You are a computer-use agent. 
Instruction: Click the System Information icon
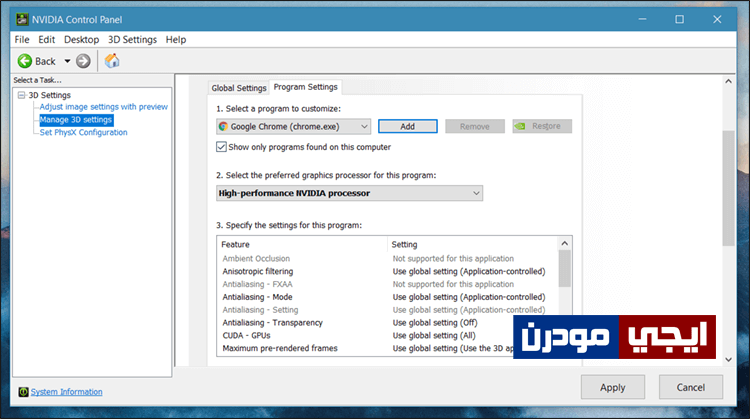23,392
